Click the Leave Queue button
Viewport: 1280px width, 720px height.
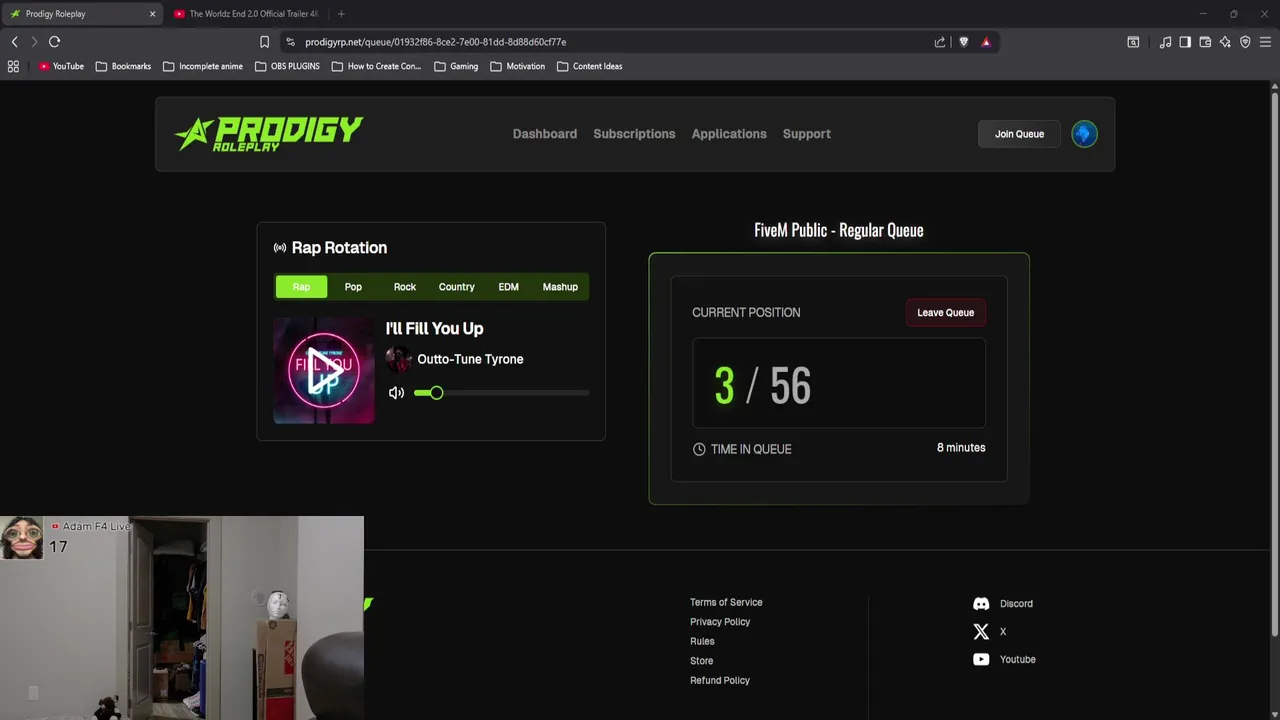coord(945,313)
